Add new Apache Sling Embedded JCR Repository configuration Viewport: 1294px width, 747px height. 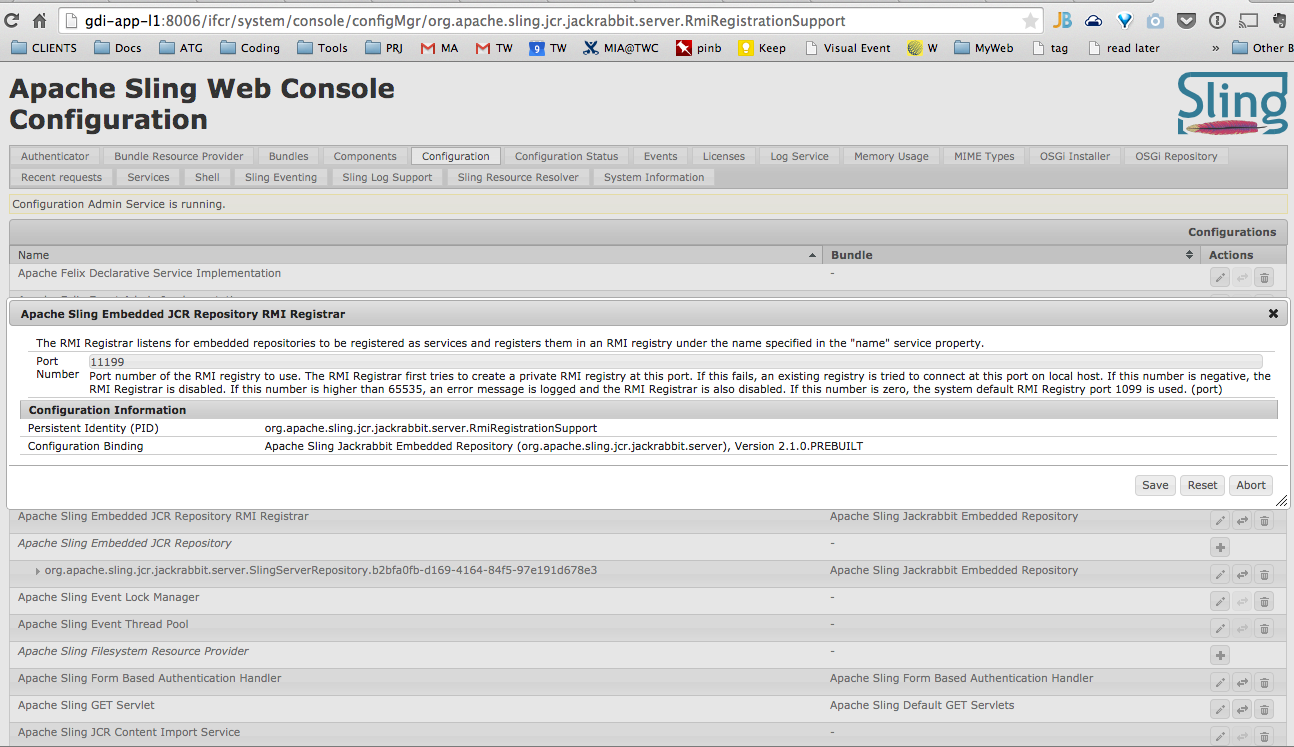[x=1220, y=548]
